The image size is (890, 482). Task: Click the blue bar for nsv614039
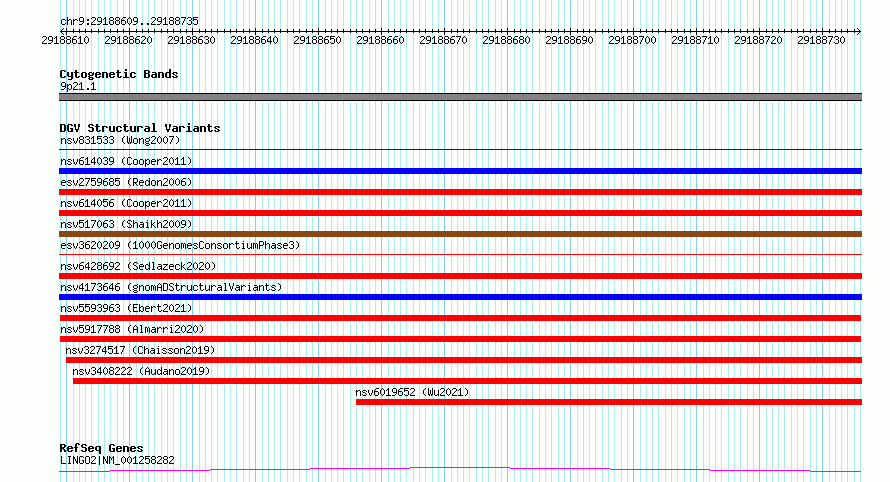coord(460,171)
